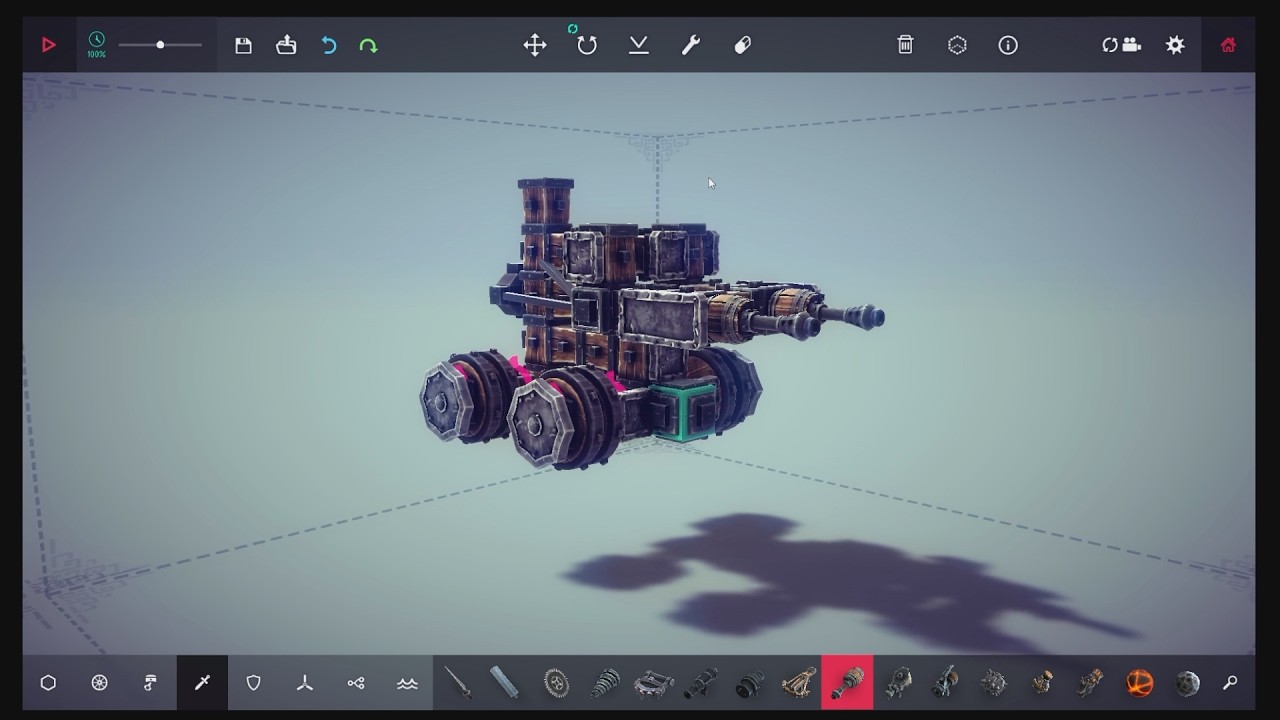
Task: Undo the last action with the blue arrow
Action: 329,45
